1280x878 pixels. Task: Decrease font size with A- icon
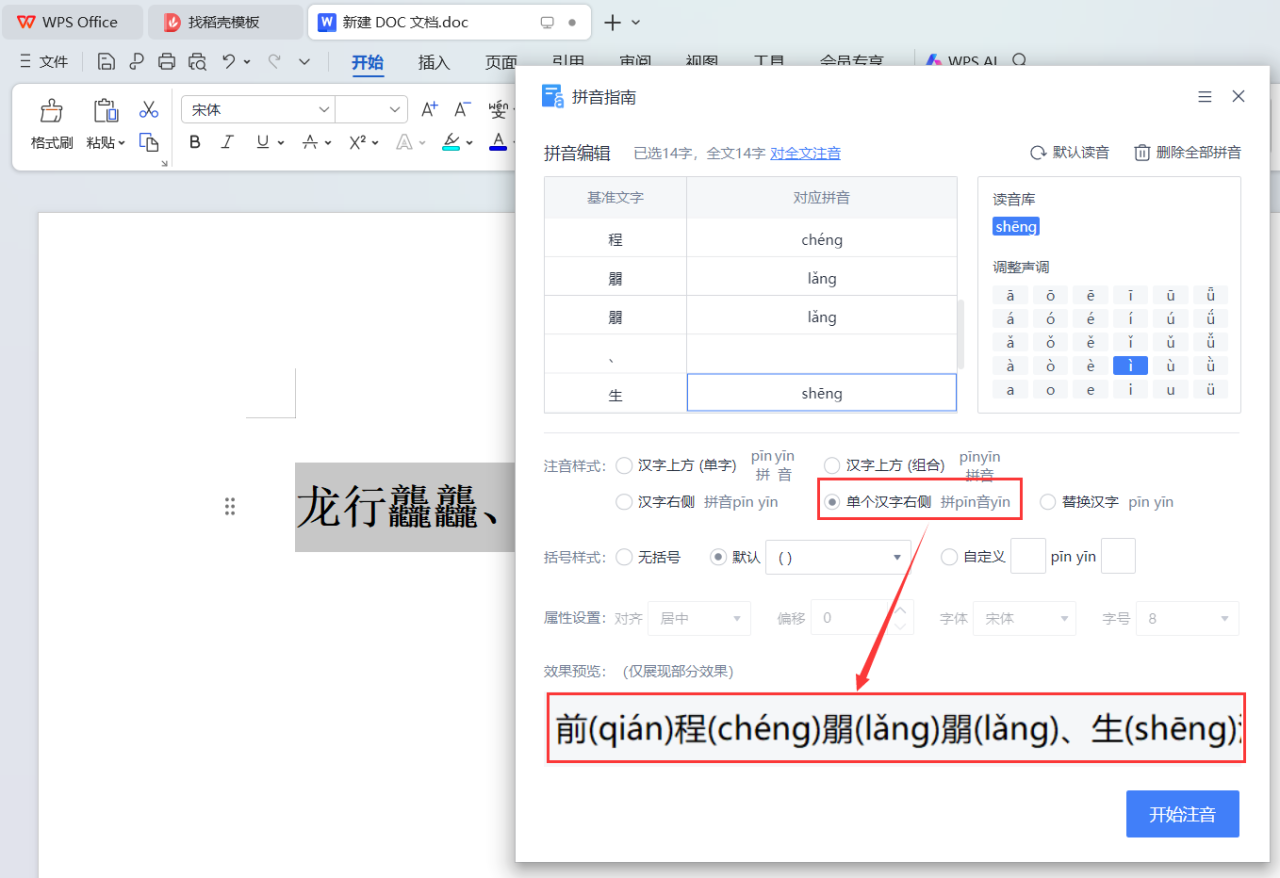click(462, 109)
